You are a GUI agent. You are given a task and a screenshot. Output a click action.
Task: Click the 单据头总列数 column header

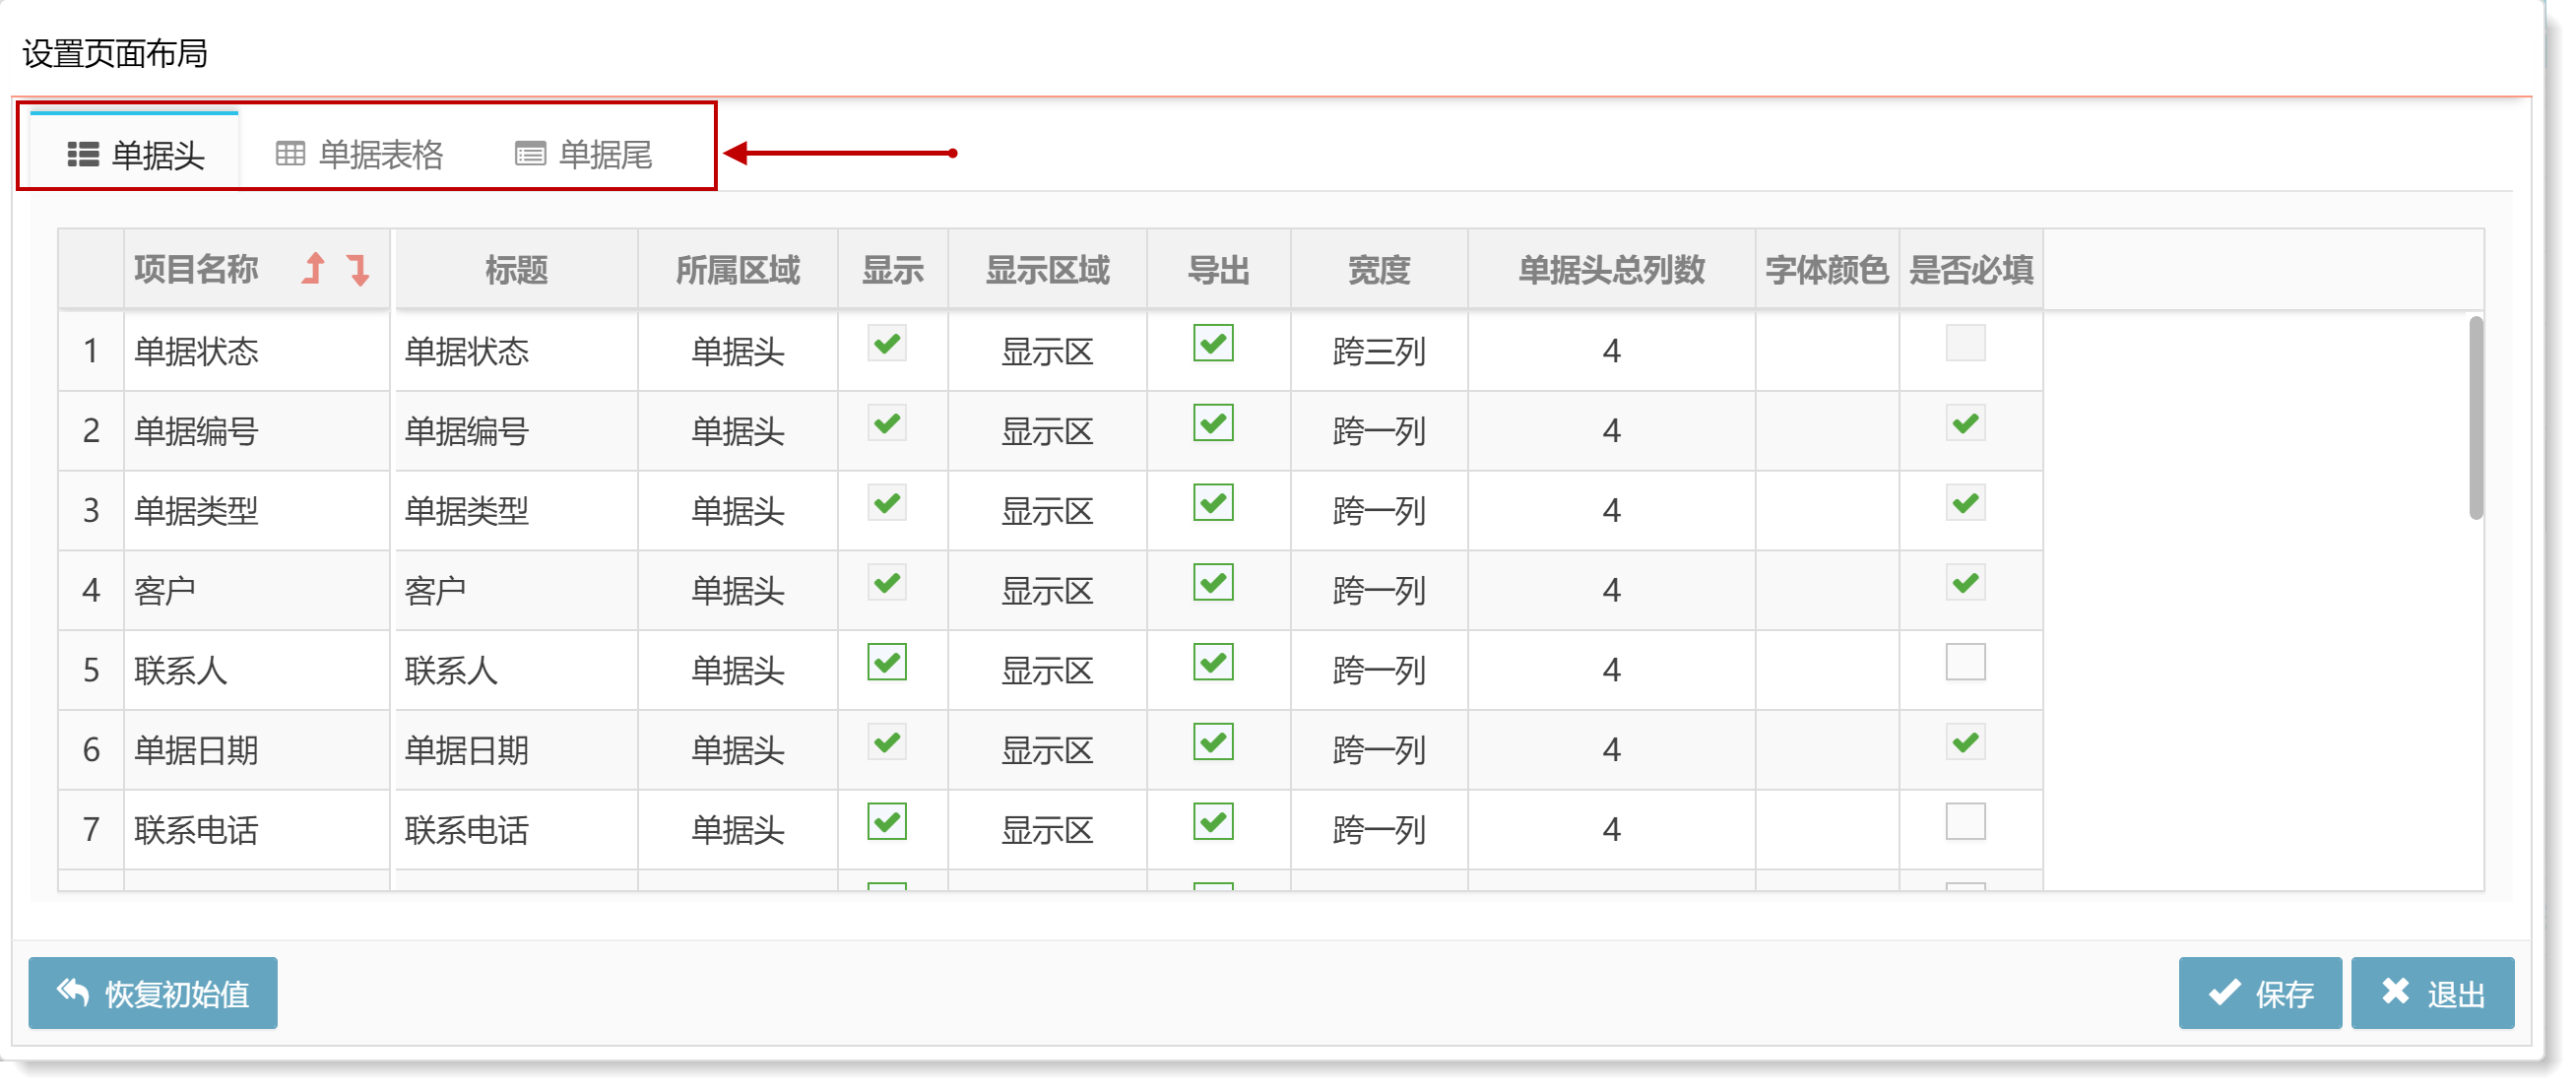[x=1611, y=270]
